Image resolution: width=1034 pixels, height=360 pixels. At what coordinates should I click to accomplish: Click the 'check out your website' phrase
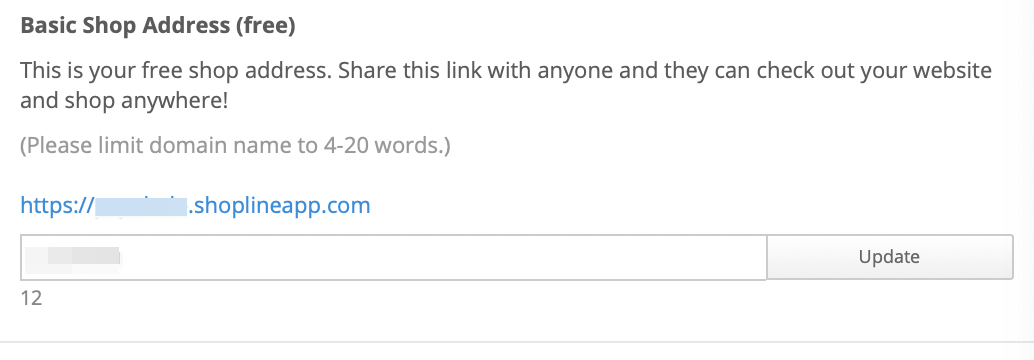[874, 70]
